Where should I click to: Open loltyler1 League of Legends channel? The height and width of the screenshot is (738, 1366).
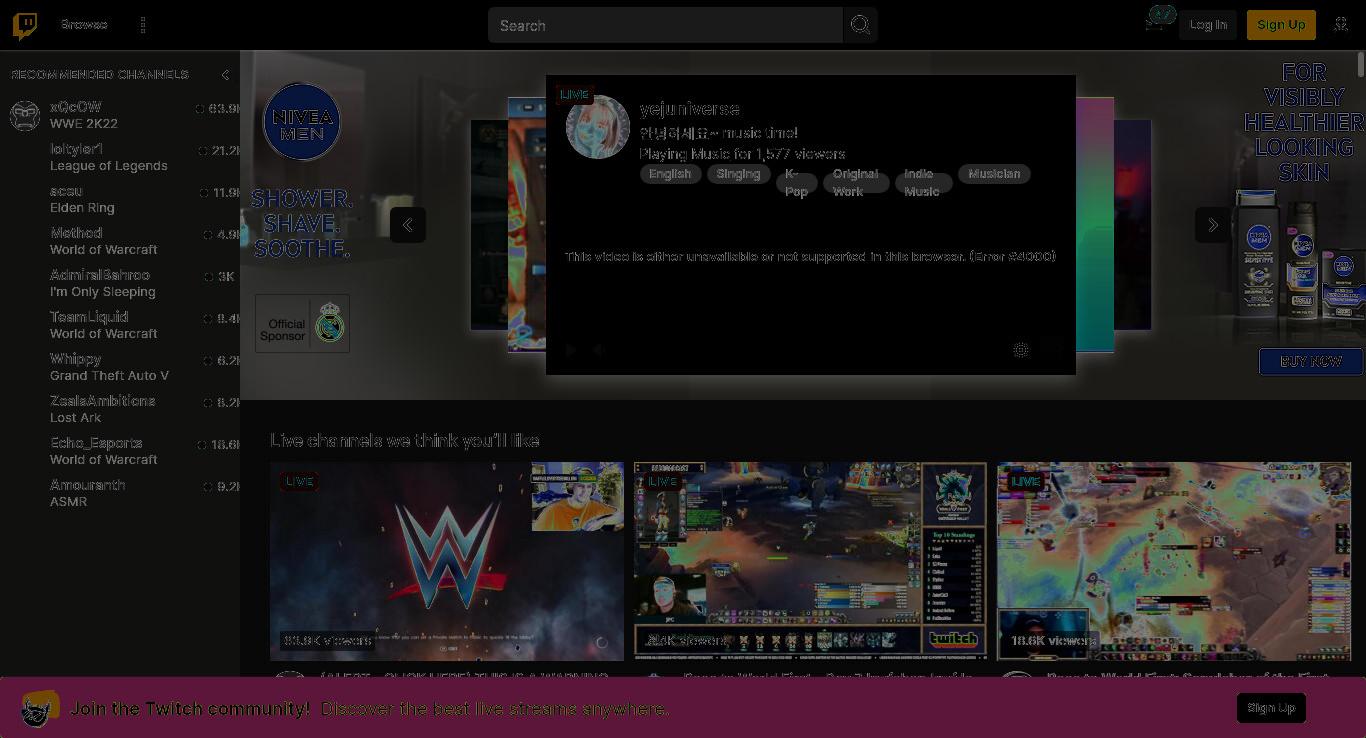[x=120, y=157]
